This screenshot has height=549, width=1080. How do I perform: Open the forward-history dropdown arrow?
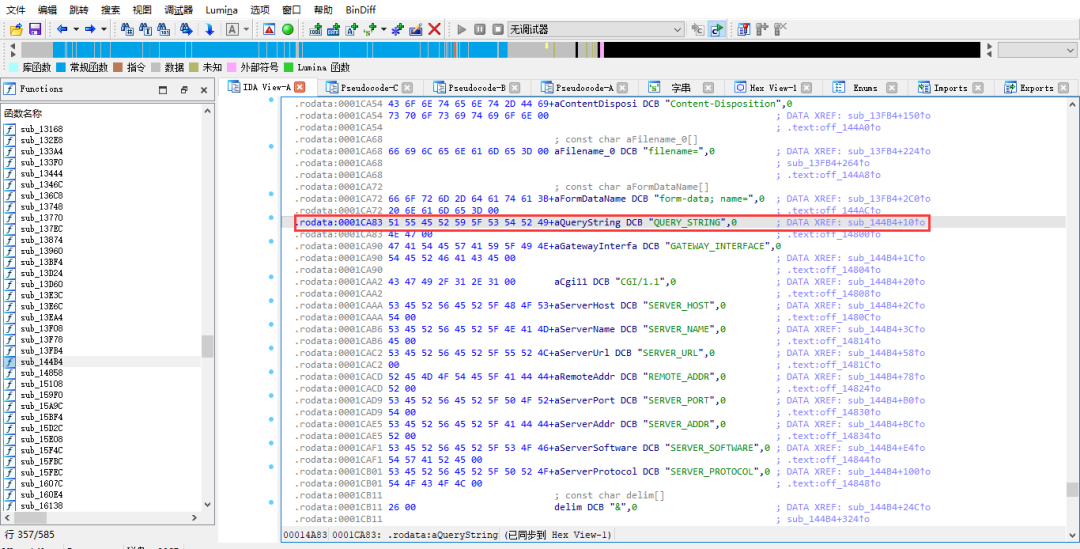point(103,30)
